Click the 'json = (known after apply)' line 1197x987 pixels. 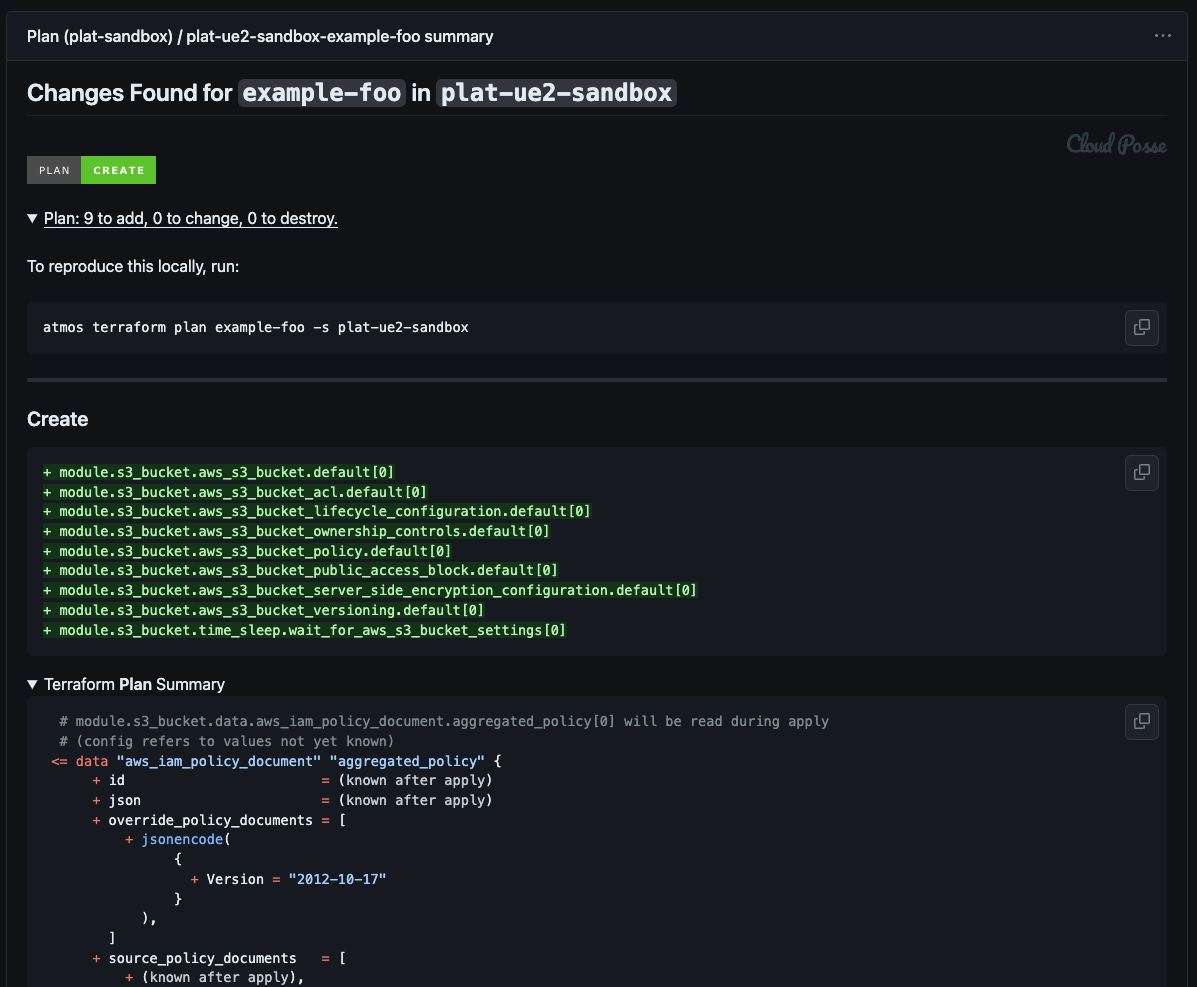pos(292,800)
